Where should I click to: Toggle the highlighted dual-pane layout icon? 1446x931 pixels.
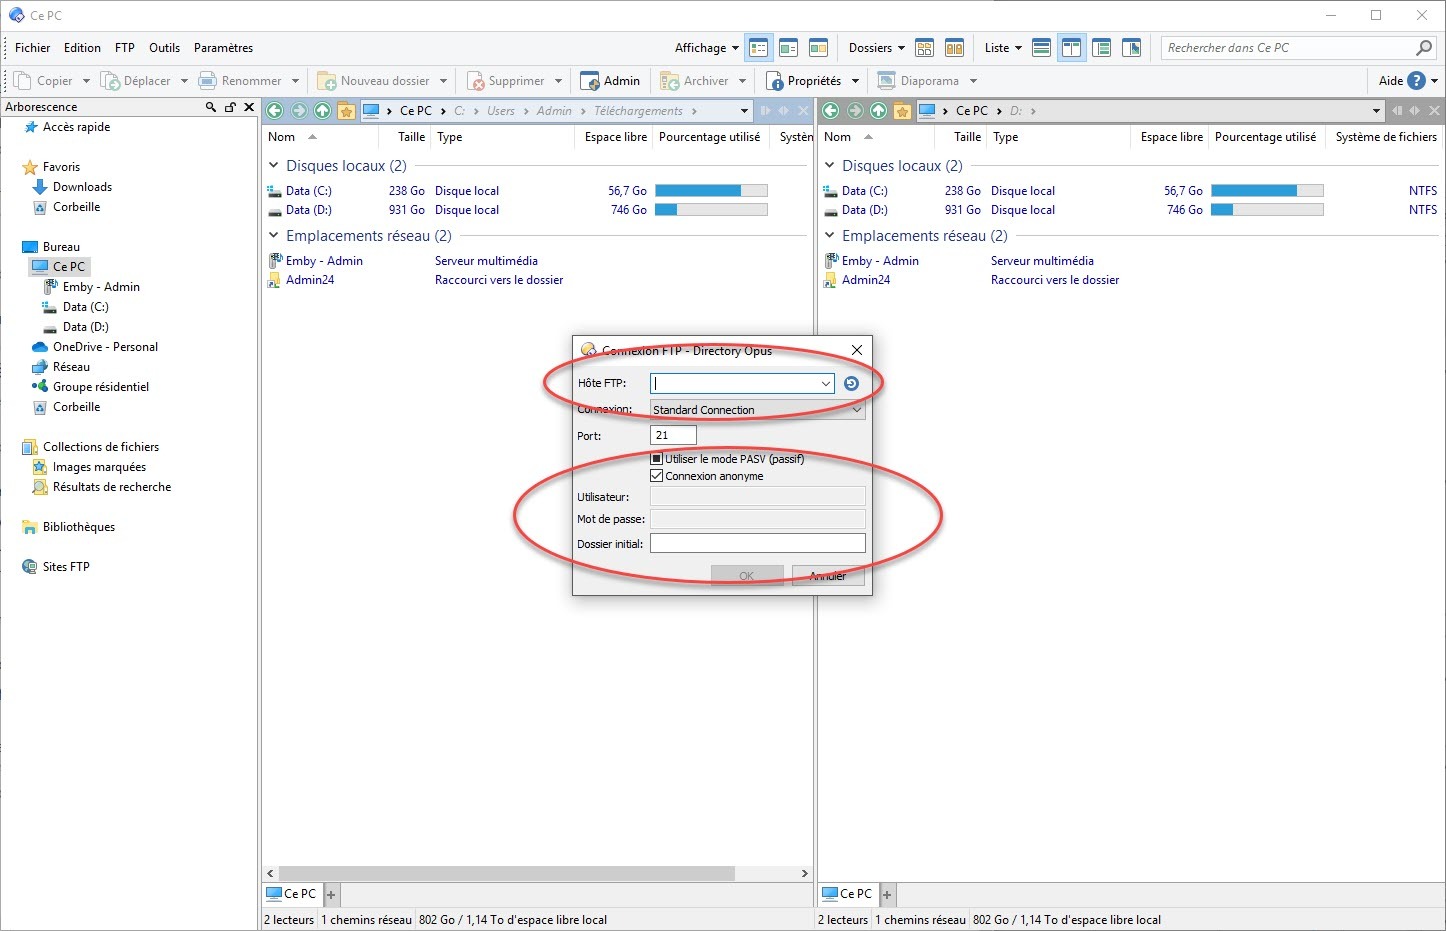1072,48
